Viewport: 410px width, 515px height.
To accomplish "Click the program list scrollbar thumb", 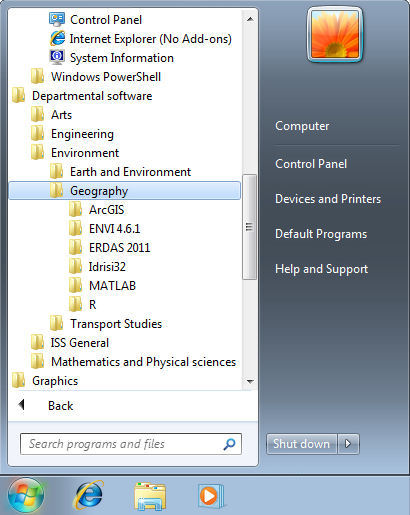I will (249, 227).
